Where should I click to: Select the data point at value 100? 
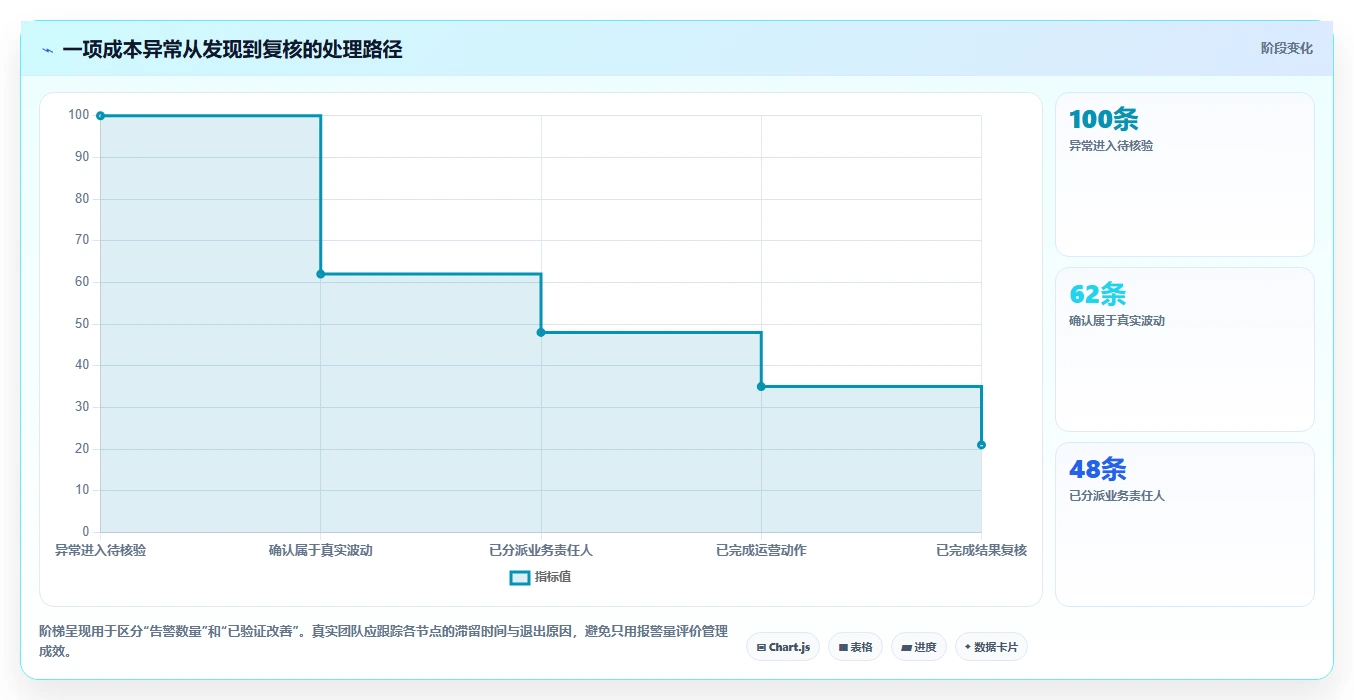100,116
